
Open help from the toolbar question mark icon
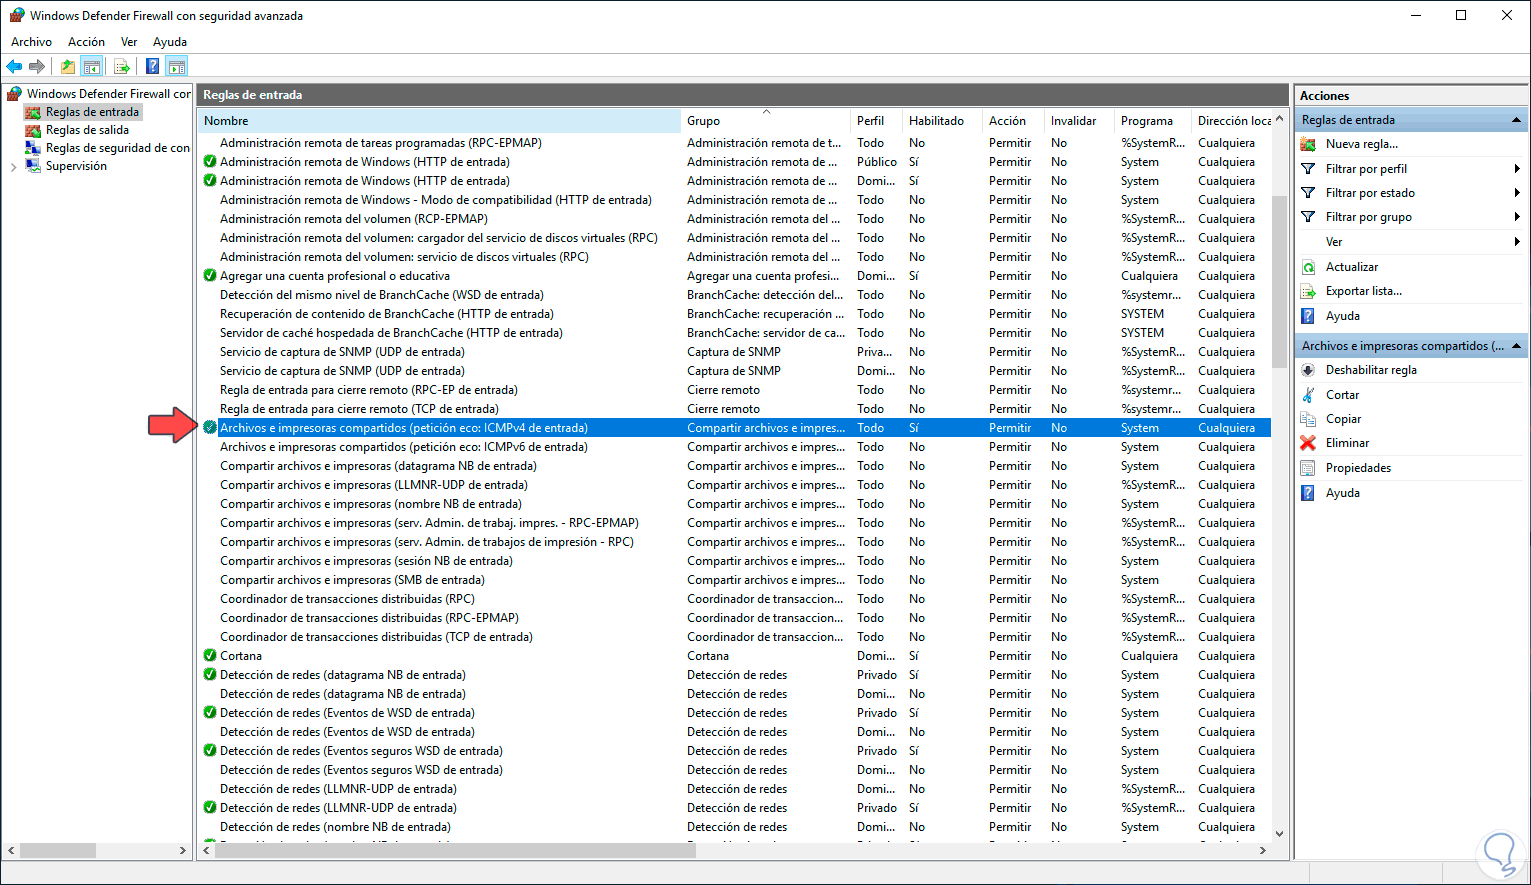point(152,67)
